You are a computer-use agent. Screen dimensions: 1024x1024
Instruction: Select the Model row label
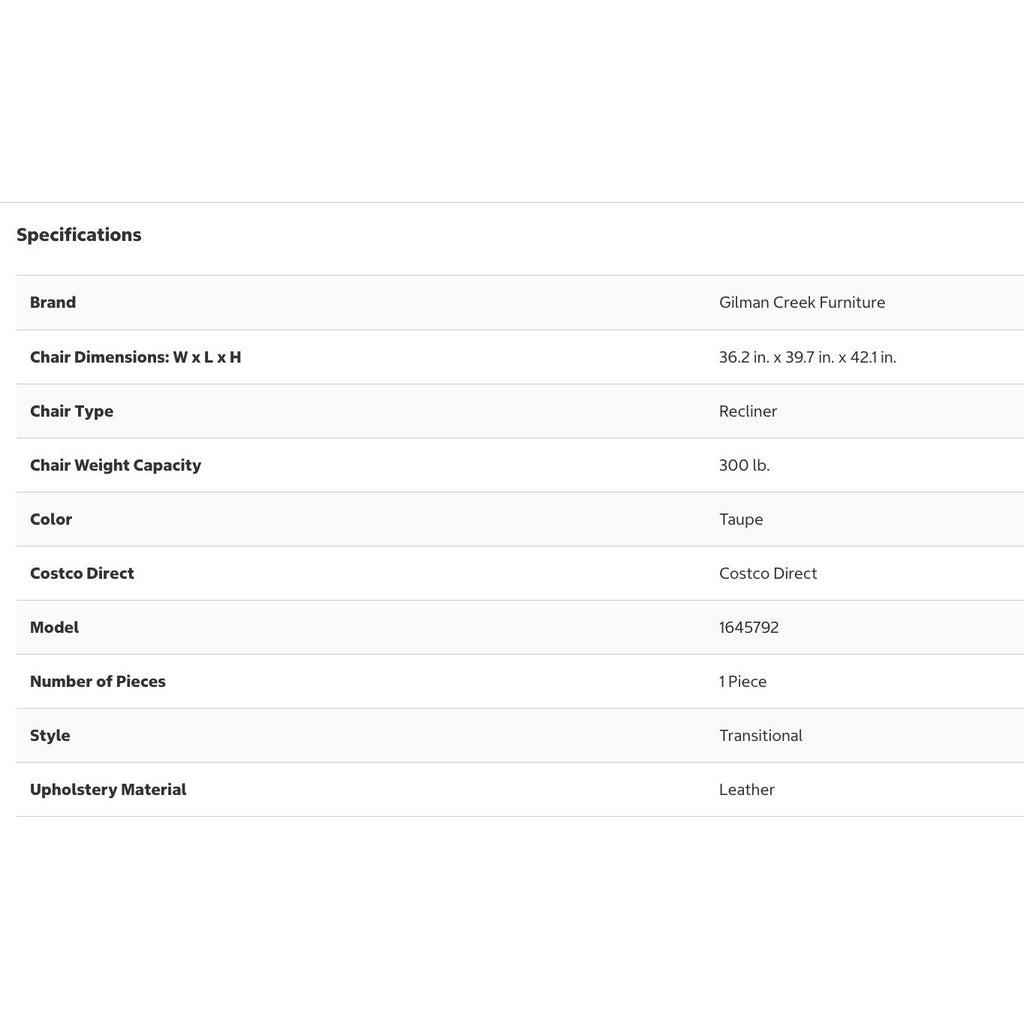tap(54, 628)
